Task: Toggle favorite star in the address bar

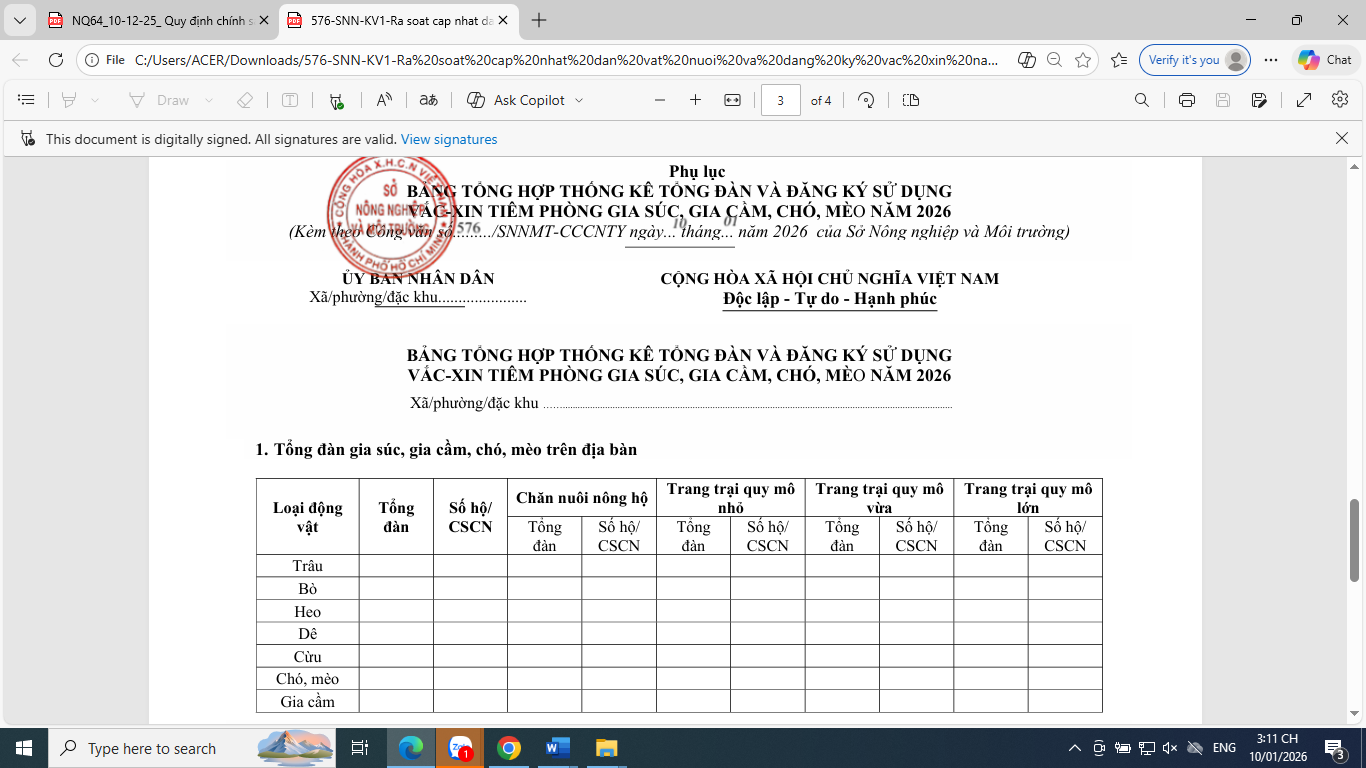Action: point(1083,60)
